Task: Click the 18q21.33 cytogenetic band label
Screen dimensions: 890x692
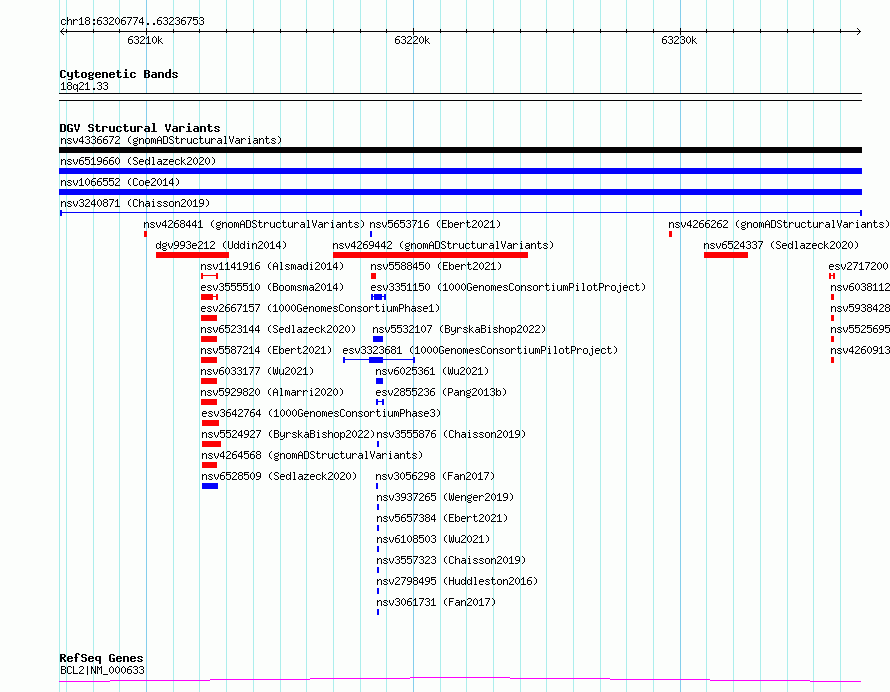Action: 84,86
